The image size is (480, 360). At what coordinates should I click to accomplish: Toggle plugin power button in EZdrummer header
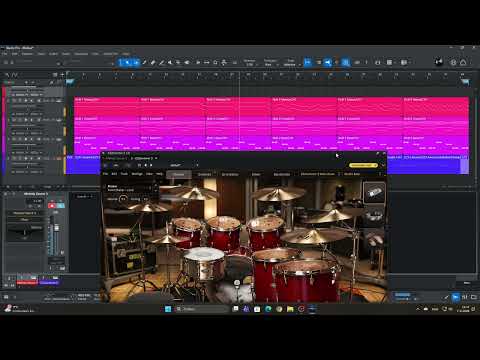tap(106, 165)
